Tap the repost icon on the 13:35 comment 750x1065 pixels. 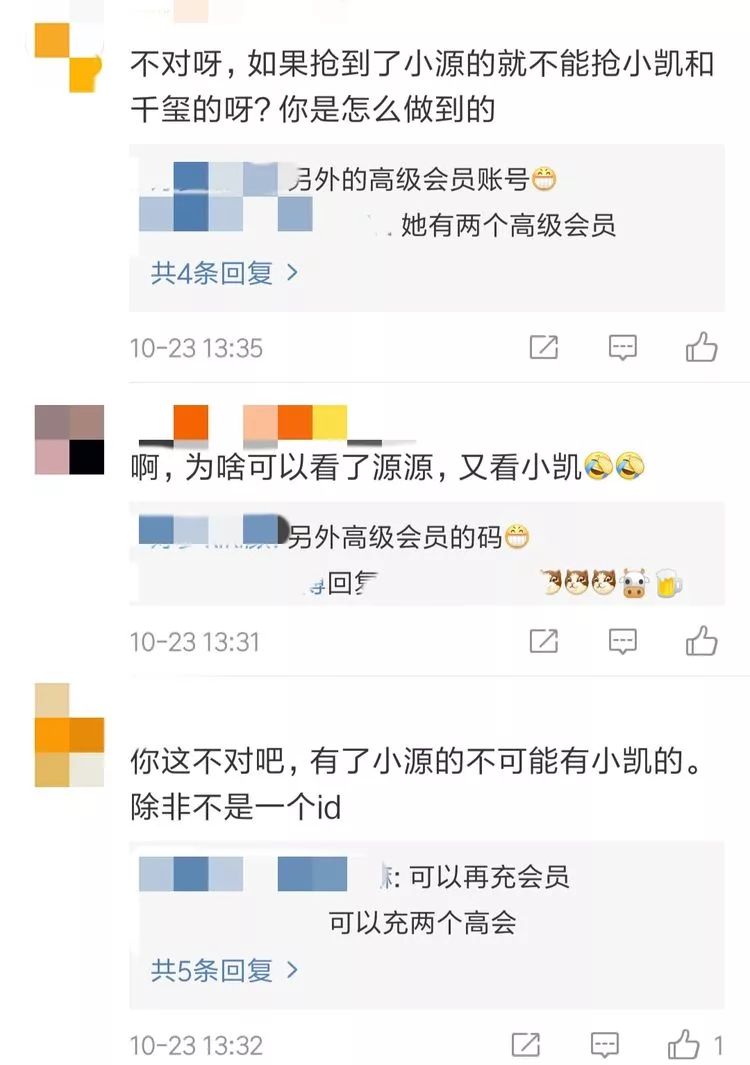pyautogui.click(x=544, y=347)
